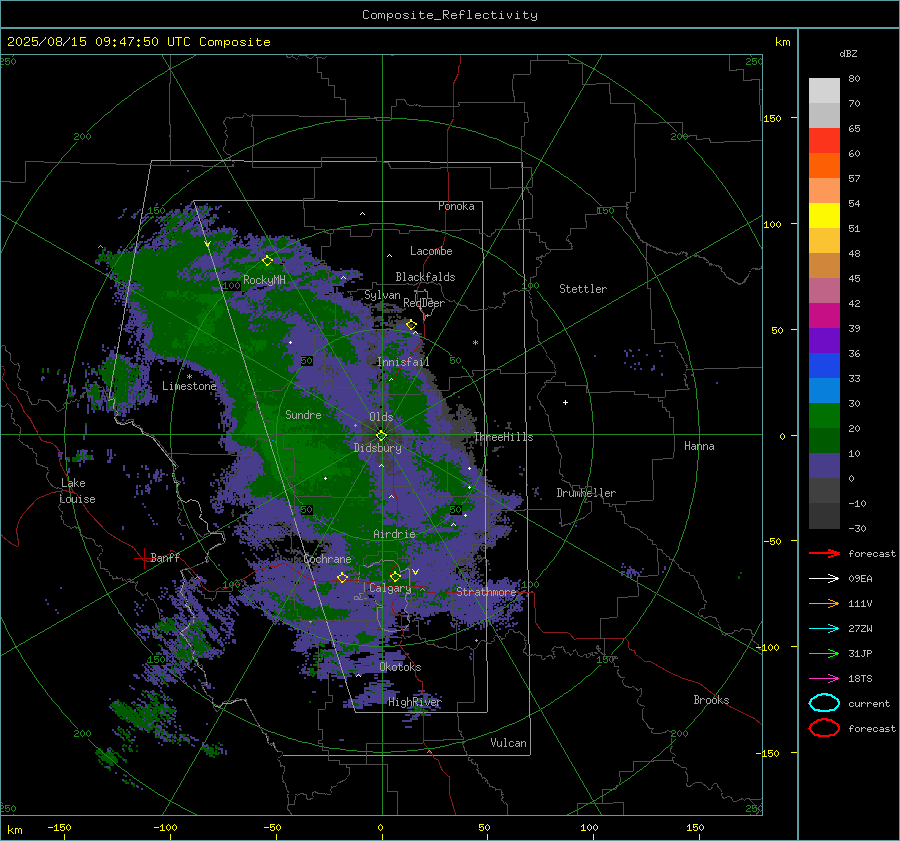Click the Composite_Reflectivity title

[x=449, y=15]
